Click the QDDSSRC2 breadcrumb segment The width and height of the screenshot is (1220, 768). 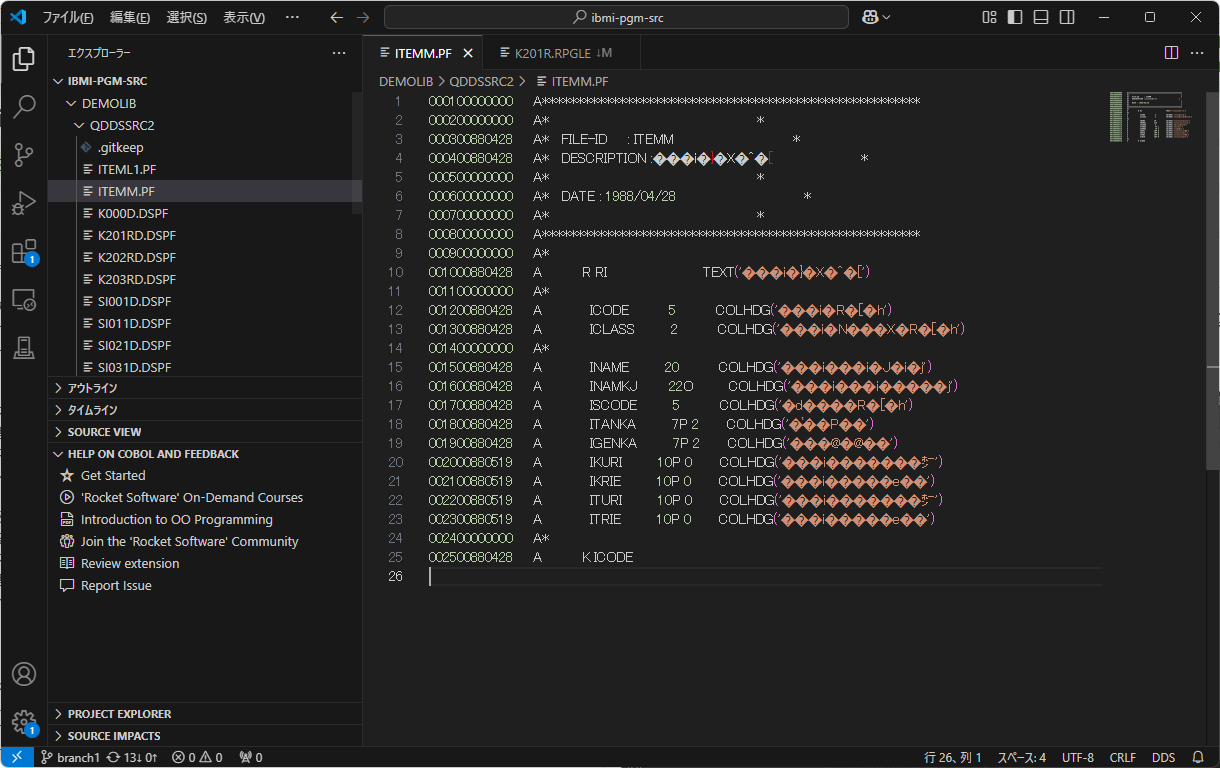(481, 81)
